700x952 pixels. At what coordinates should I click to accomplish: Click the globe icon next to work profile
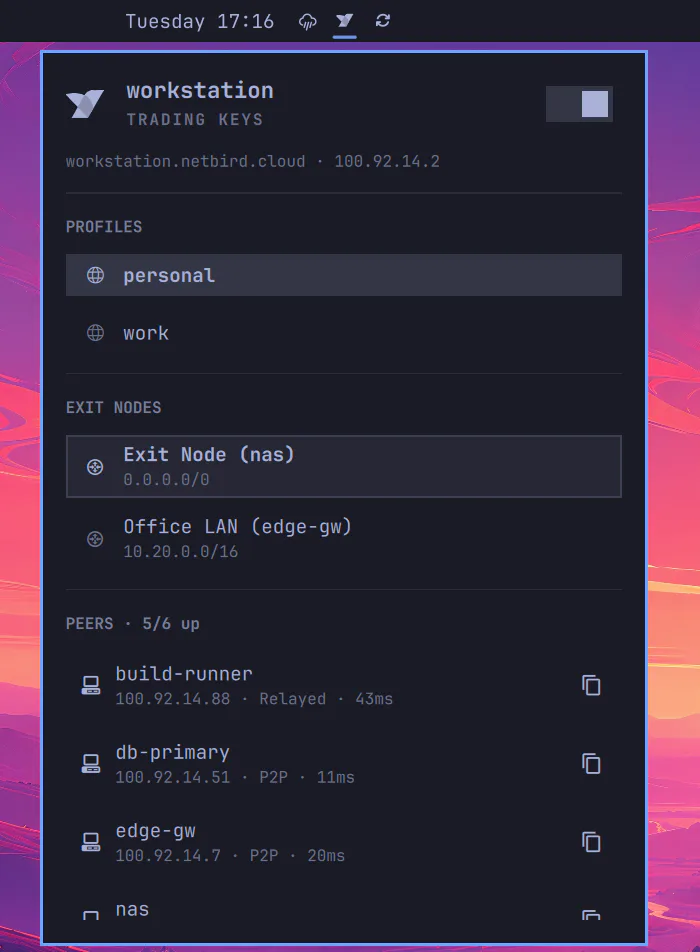pos(95,333)
